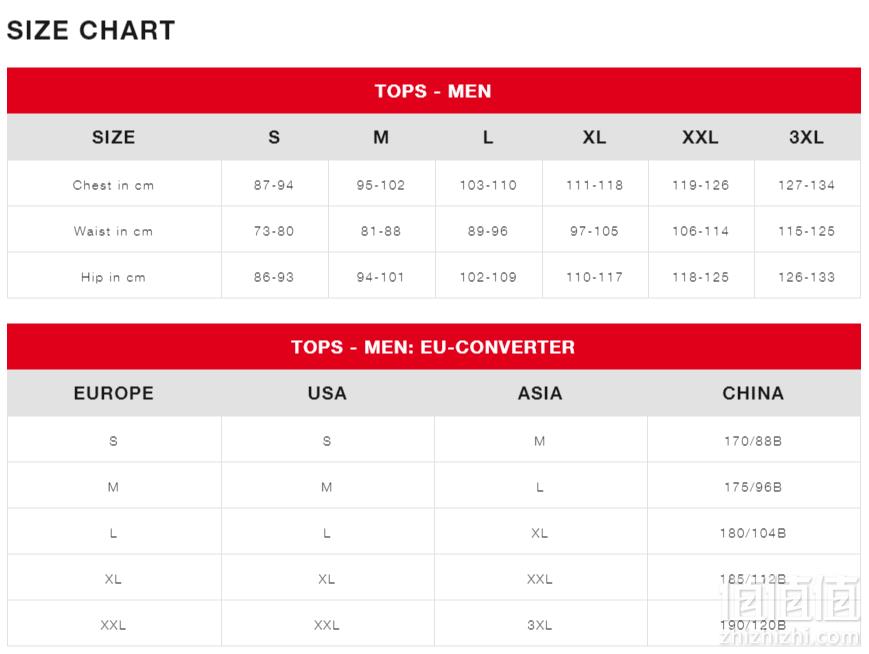This screenshot has width=869, height=654.
Task: Click the XXL size column header
Action: (700, 137)
